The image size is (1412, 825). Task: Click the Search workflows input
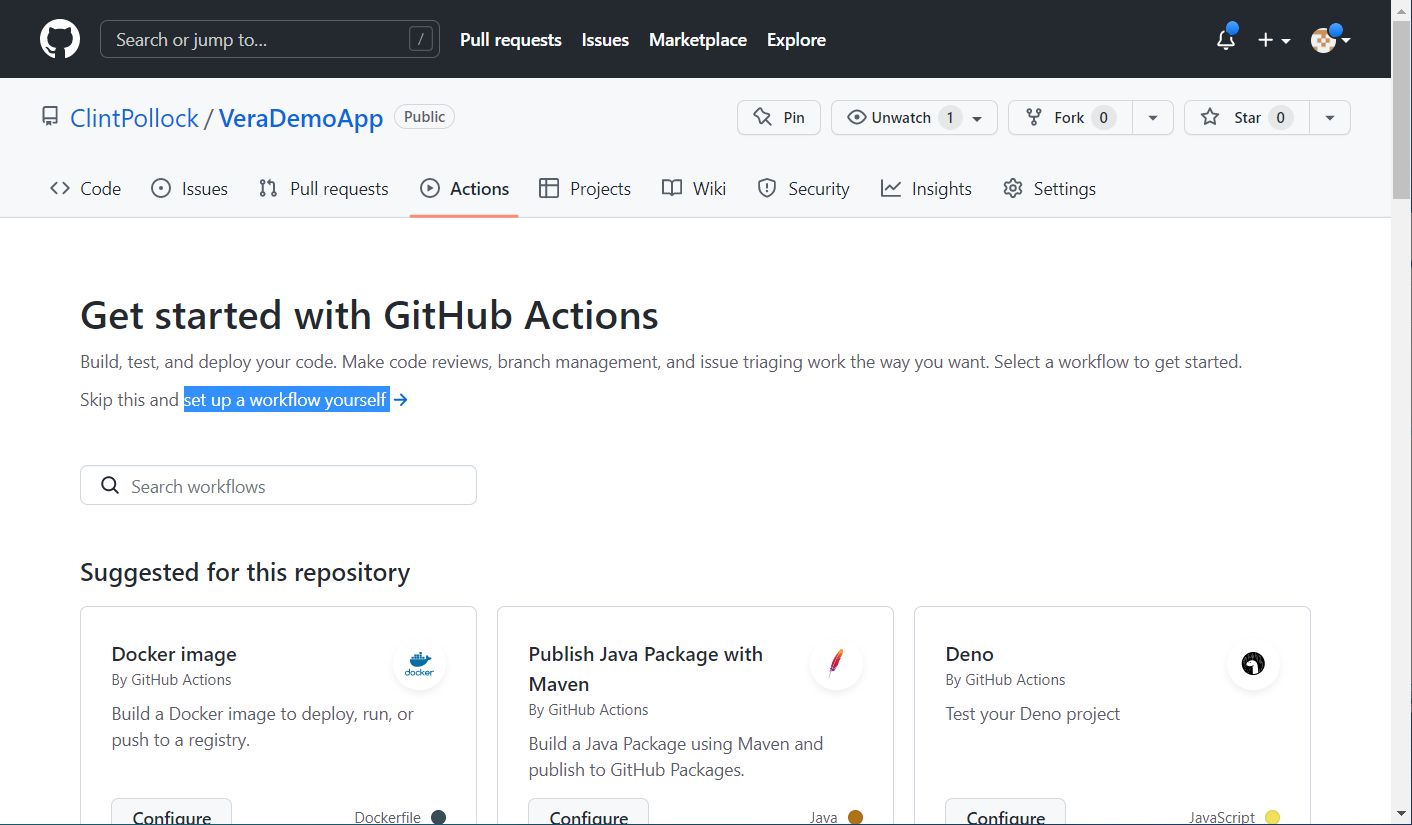click(278, 485)
